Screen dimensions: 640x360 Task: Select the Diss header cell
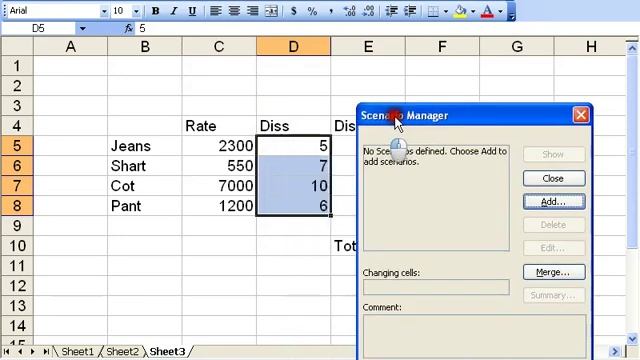click(x=293, y=126)
